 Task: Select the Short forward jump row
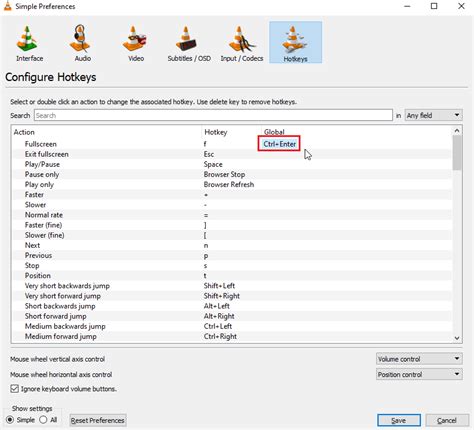(x=232, y=316)
